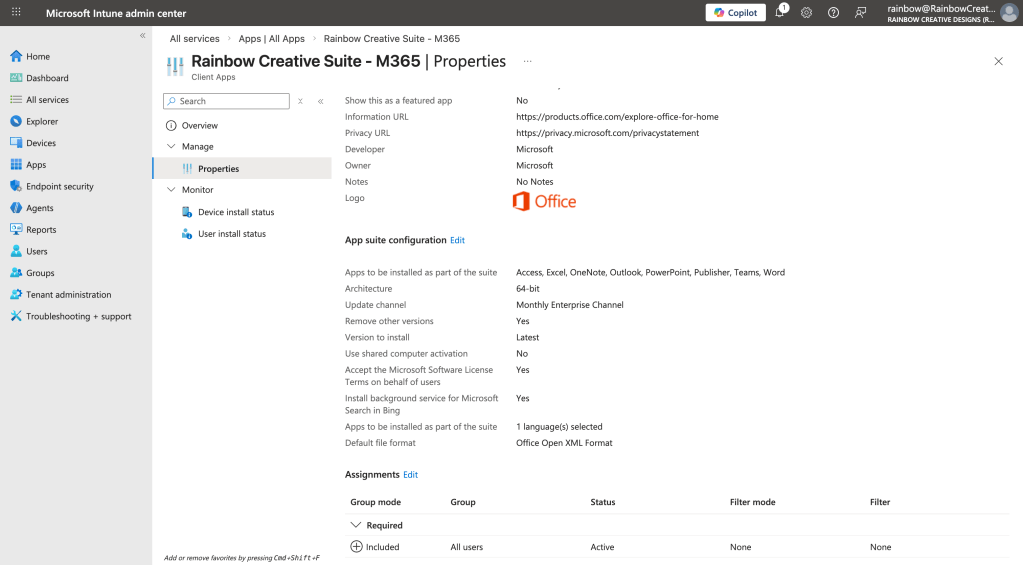
Task: Open the app launcher waffle icon
Action: [x=16, y=13]
